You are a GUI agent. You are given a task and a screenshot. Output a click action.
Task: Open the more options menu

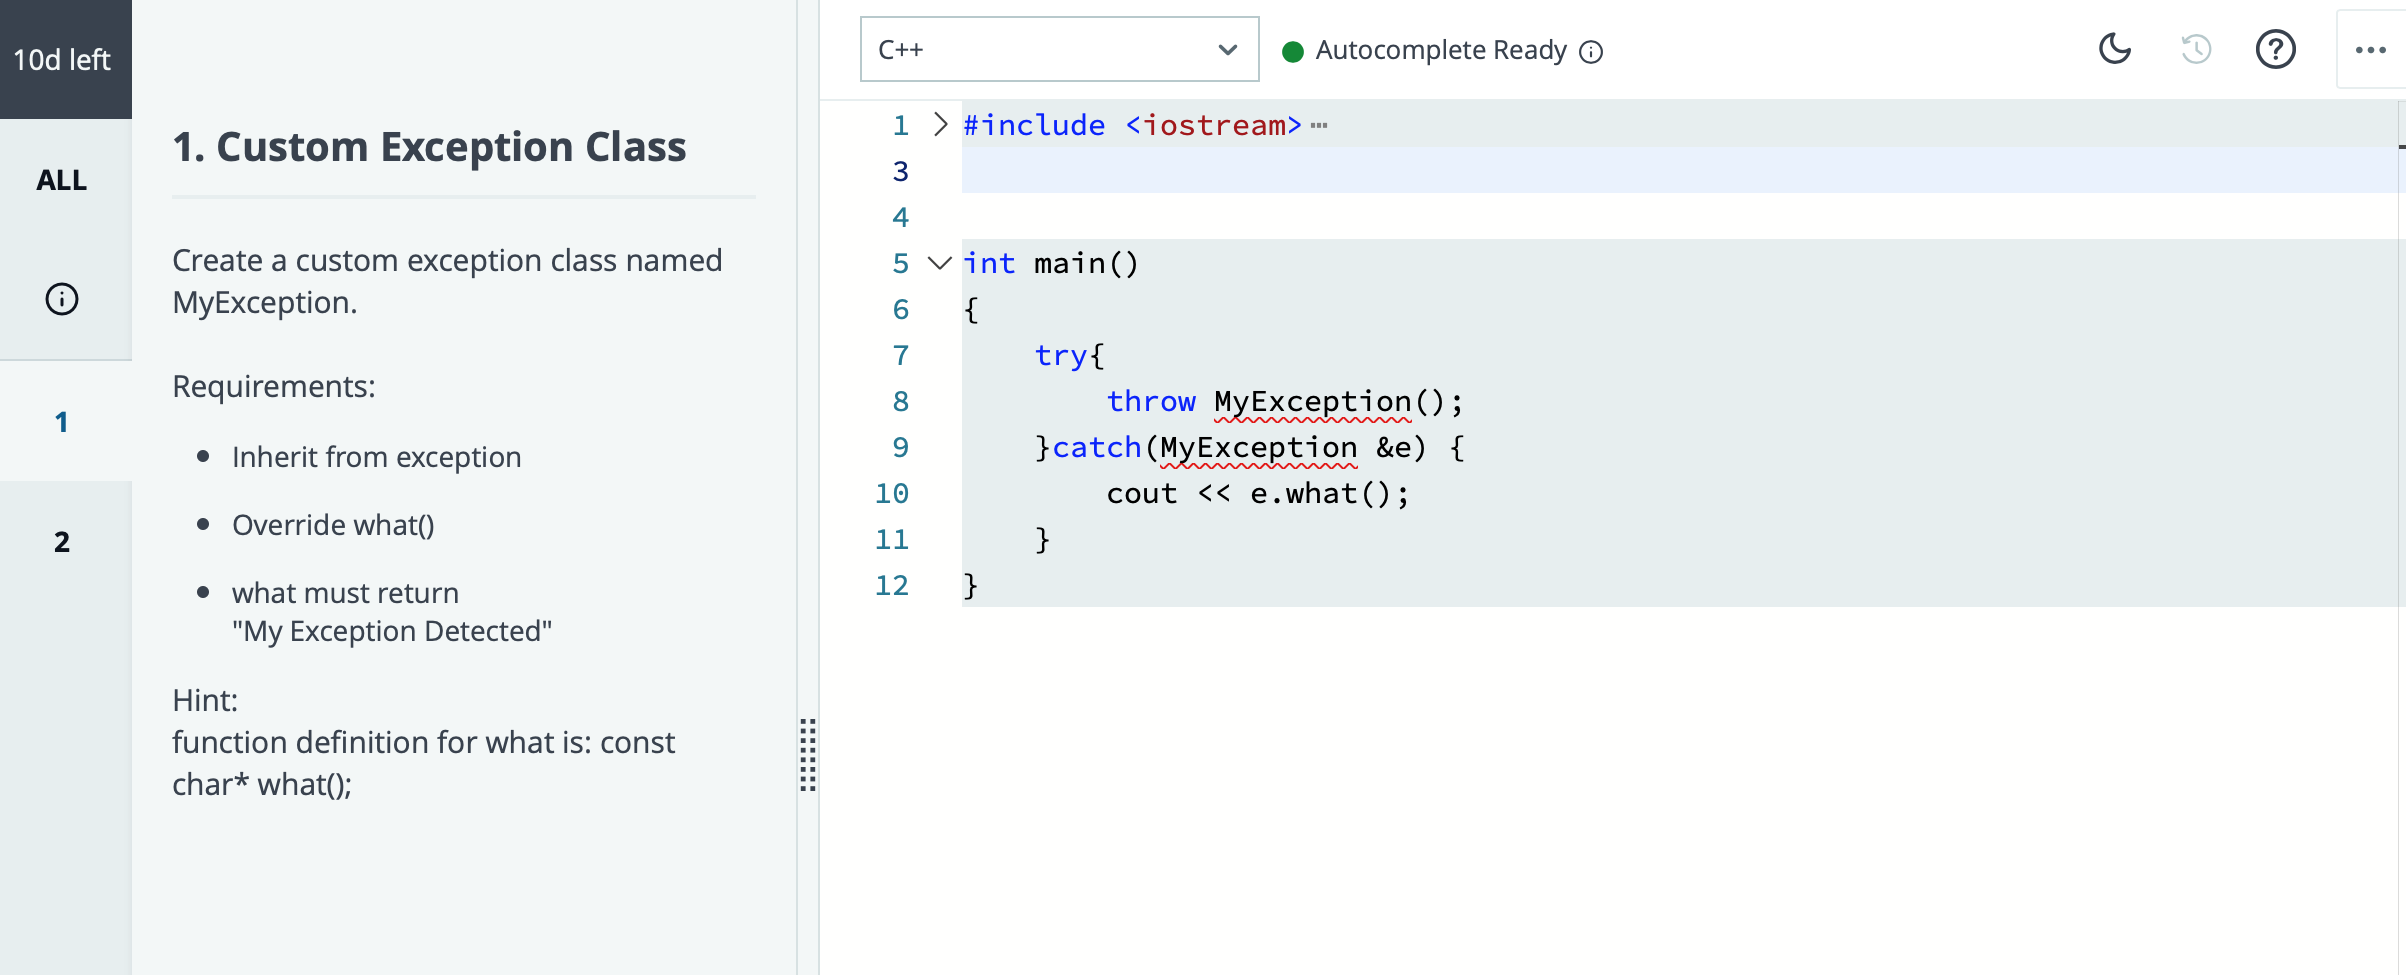(2369, 48)
